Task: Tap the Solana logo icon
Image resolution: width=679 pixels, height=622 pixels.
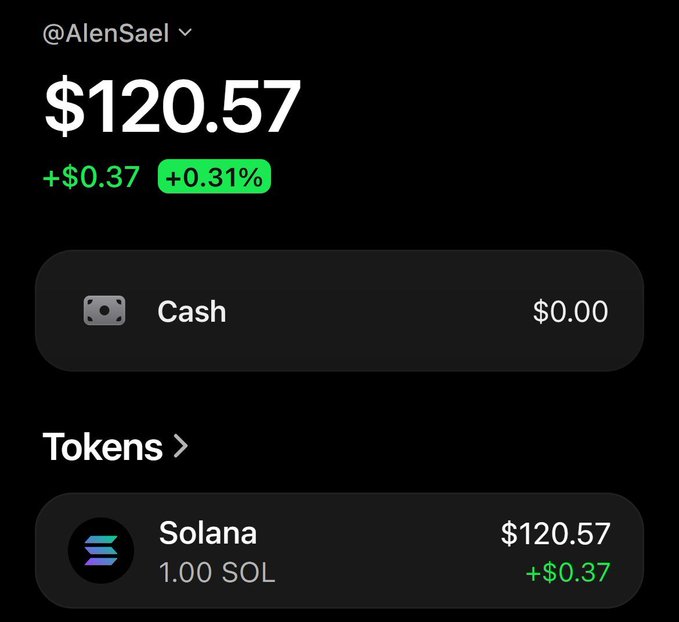Action: [x=101, y=551]
